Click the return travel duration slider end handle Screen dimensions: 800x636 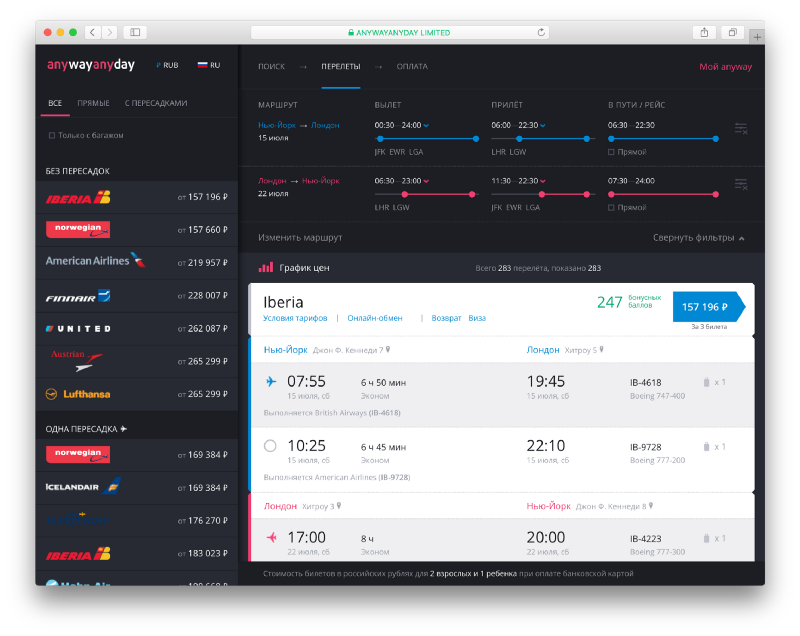coord(716,194)
